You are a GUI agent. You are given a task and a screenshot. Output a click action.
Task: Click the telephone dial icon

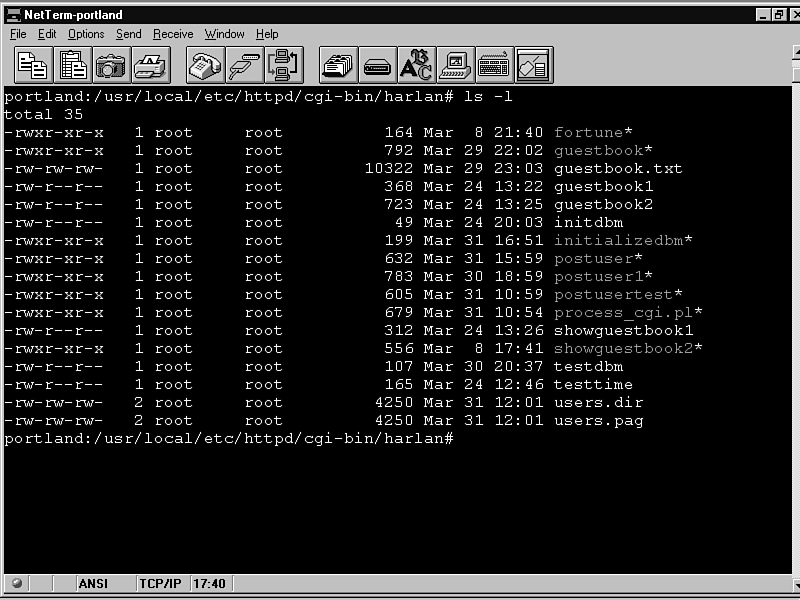coord(205,66)
